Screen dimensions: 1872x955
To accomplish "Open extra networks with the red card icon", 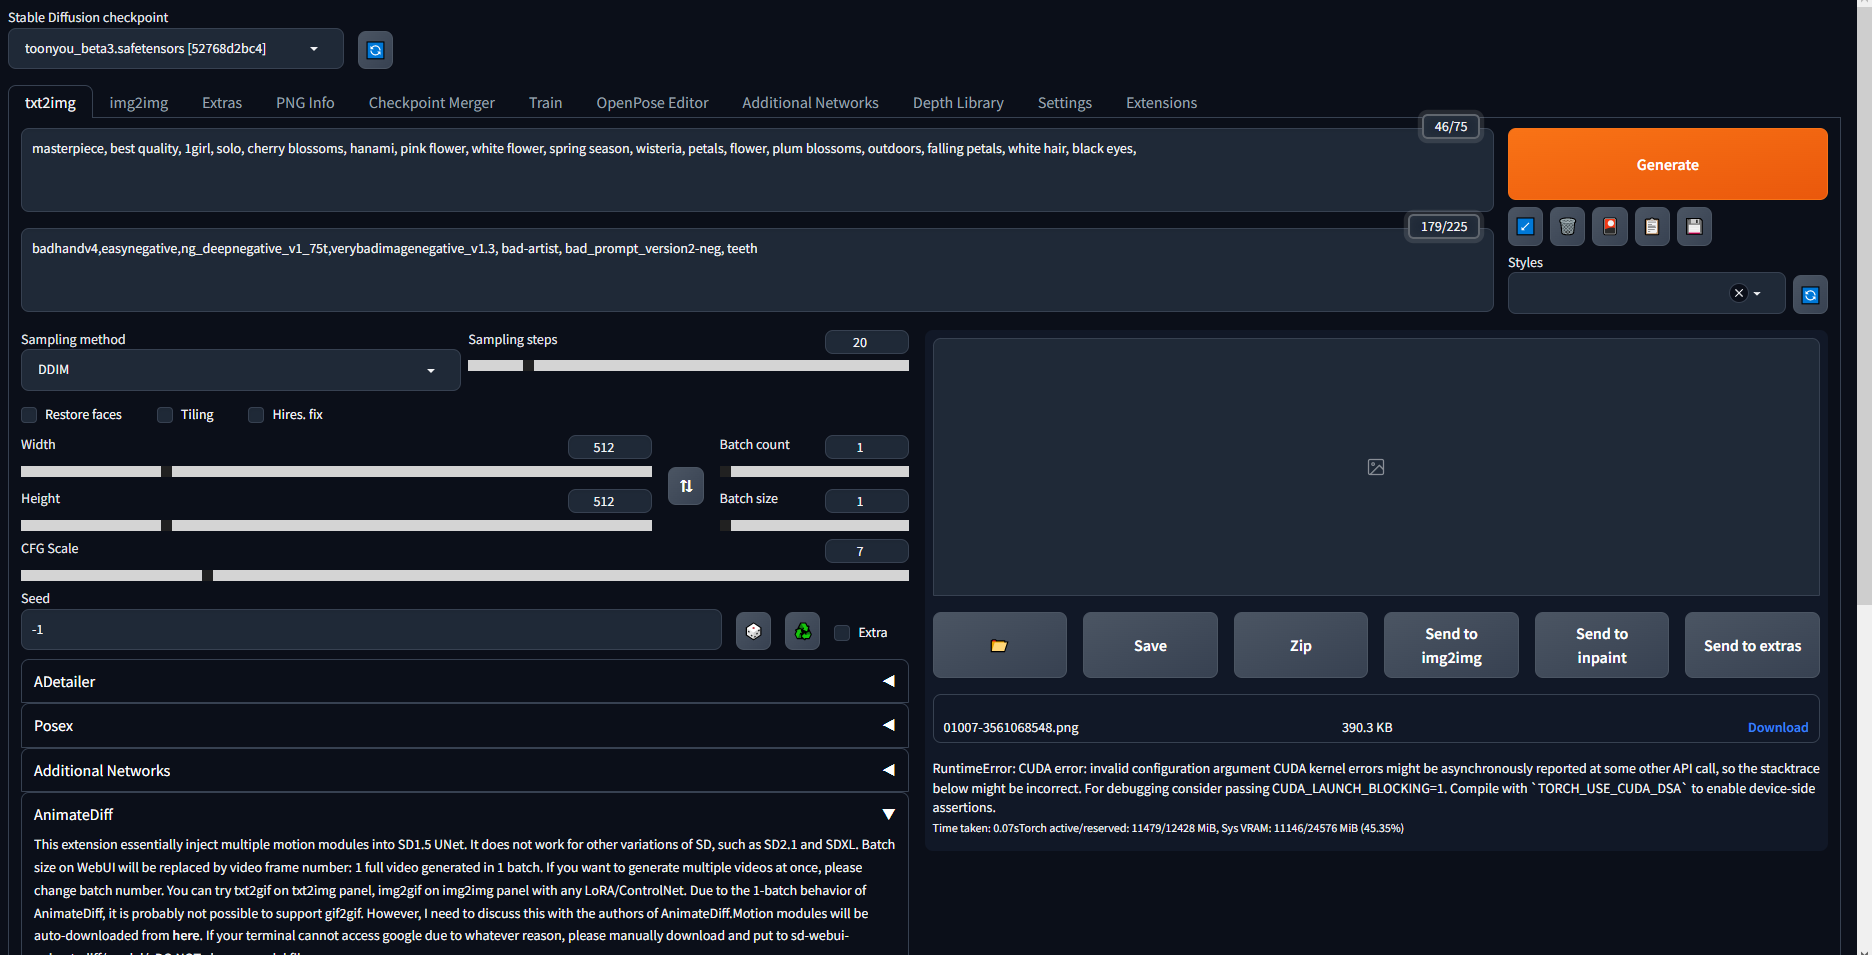I will [1609, 226].
